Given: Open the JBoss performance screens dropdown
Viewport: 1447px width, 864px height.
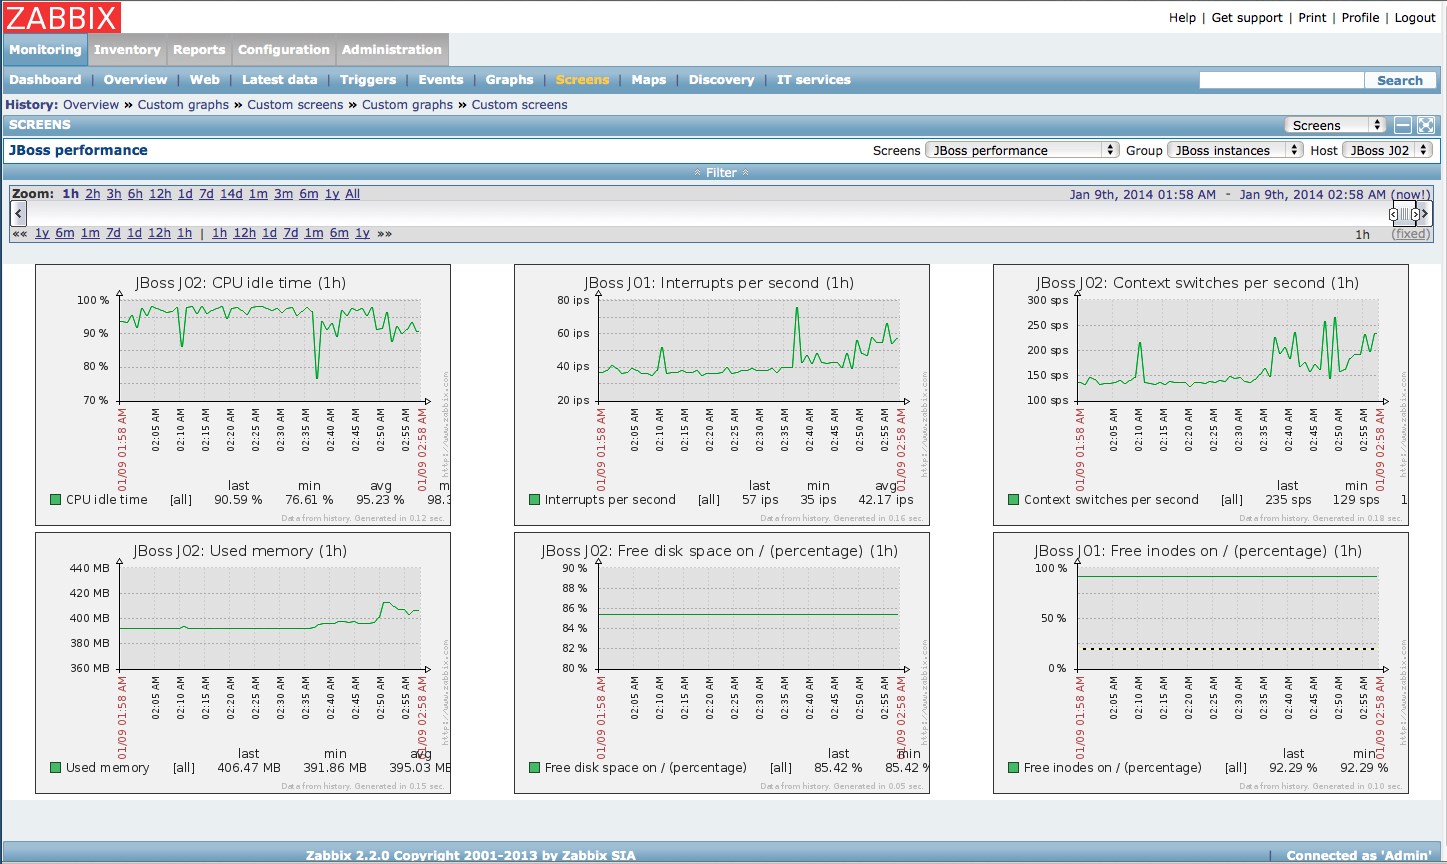Looking at the screenshot, I should pos(1022,150).
